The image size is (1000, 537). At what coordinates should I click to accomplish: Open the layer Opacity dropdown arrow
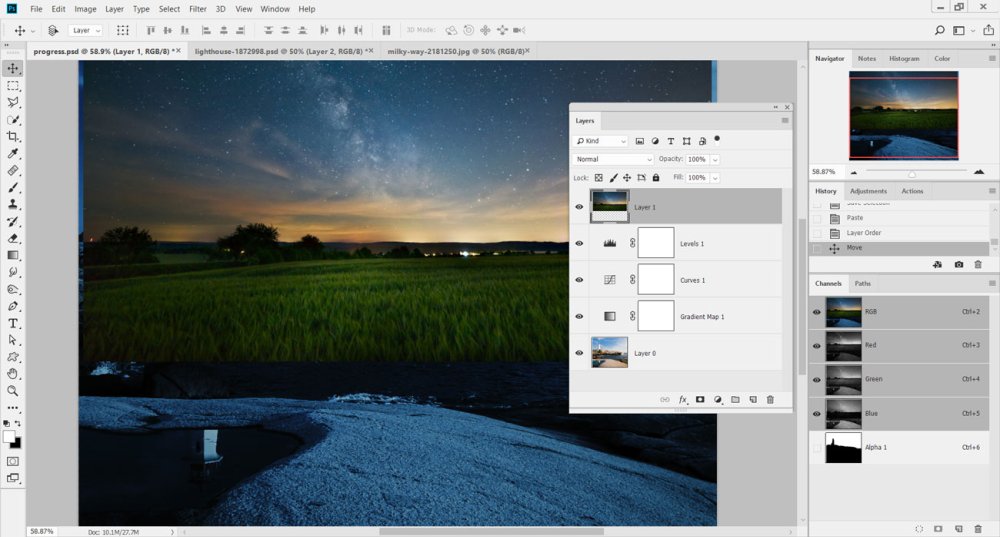point(715,159)
